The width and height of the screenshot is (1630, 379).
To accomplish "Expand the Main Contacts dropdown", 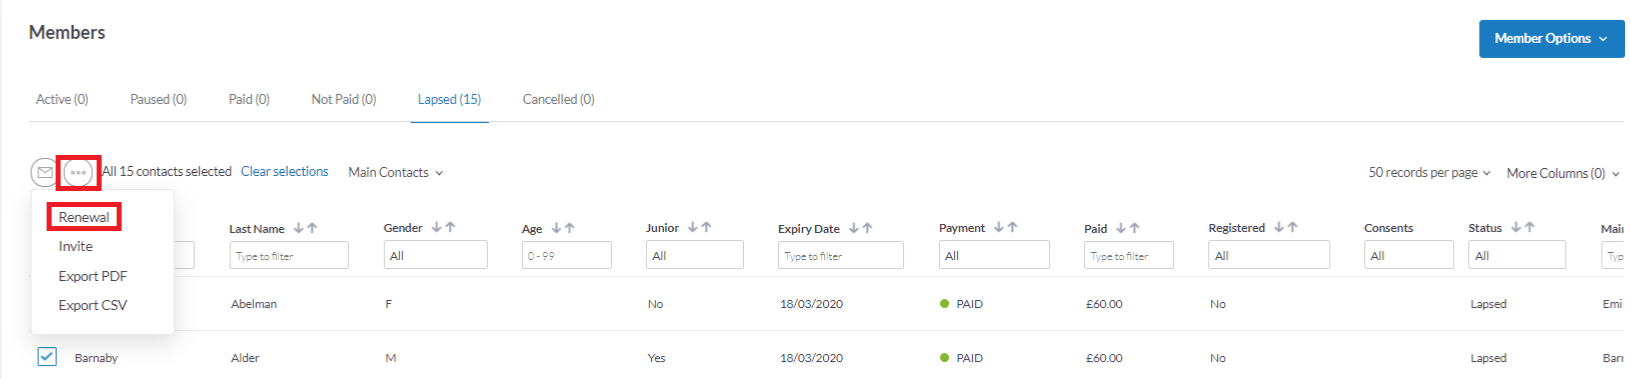I will coord(395,173).
